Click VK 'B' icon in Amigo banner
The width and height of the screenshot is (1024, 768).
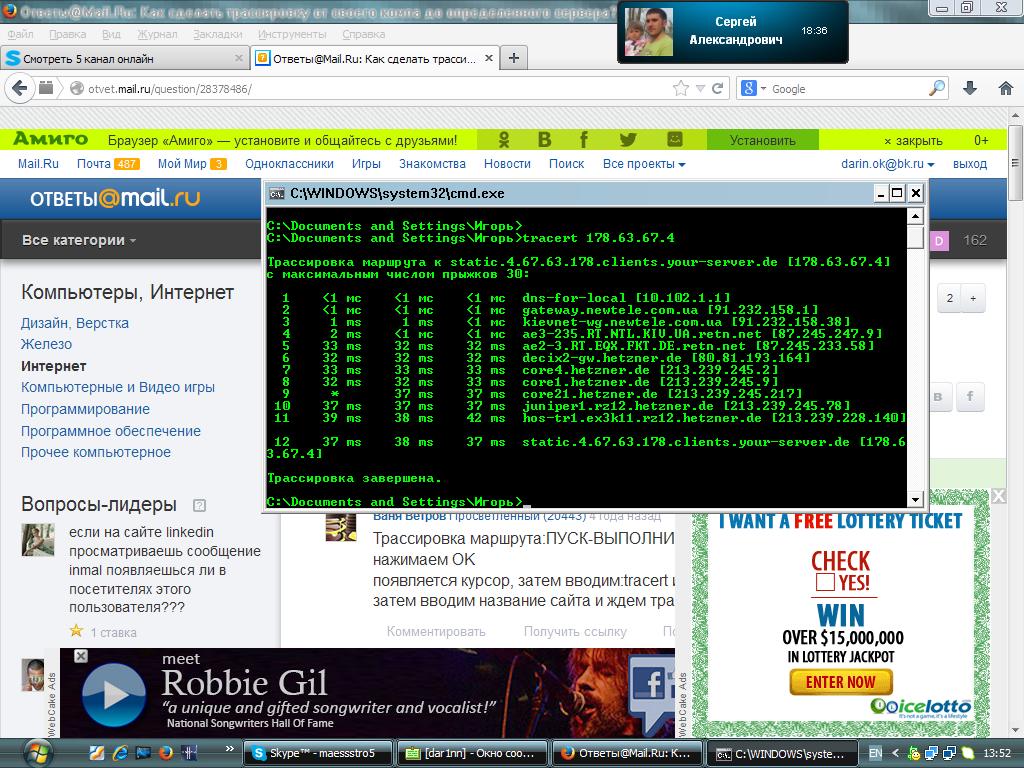coord(544,140)
